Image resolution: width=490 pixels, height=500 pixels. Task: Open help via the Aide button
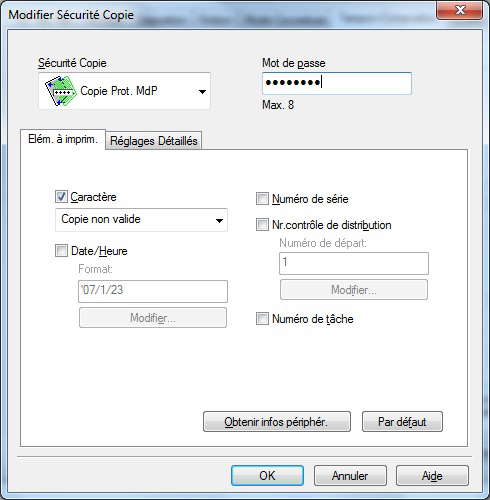coord(432,476)
